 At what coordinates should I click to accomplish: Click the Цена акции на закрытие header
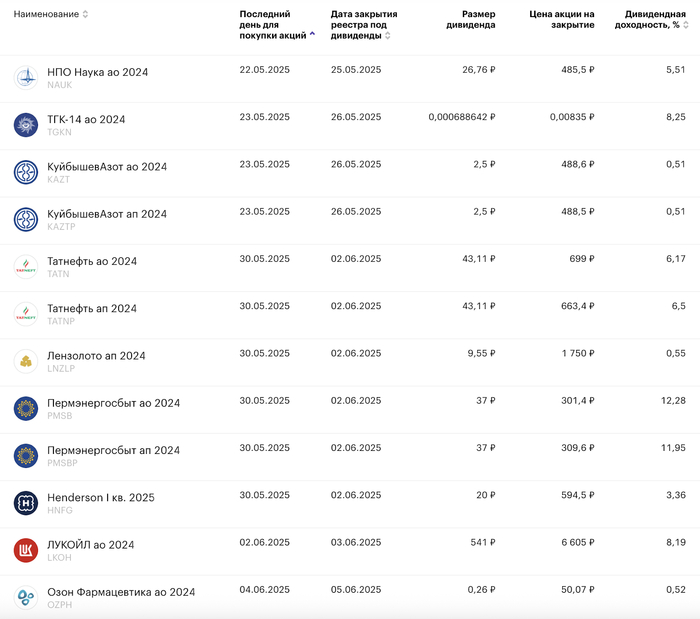562,20
